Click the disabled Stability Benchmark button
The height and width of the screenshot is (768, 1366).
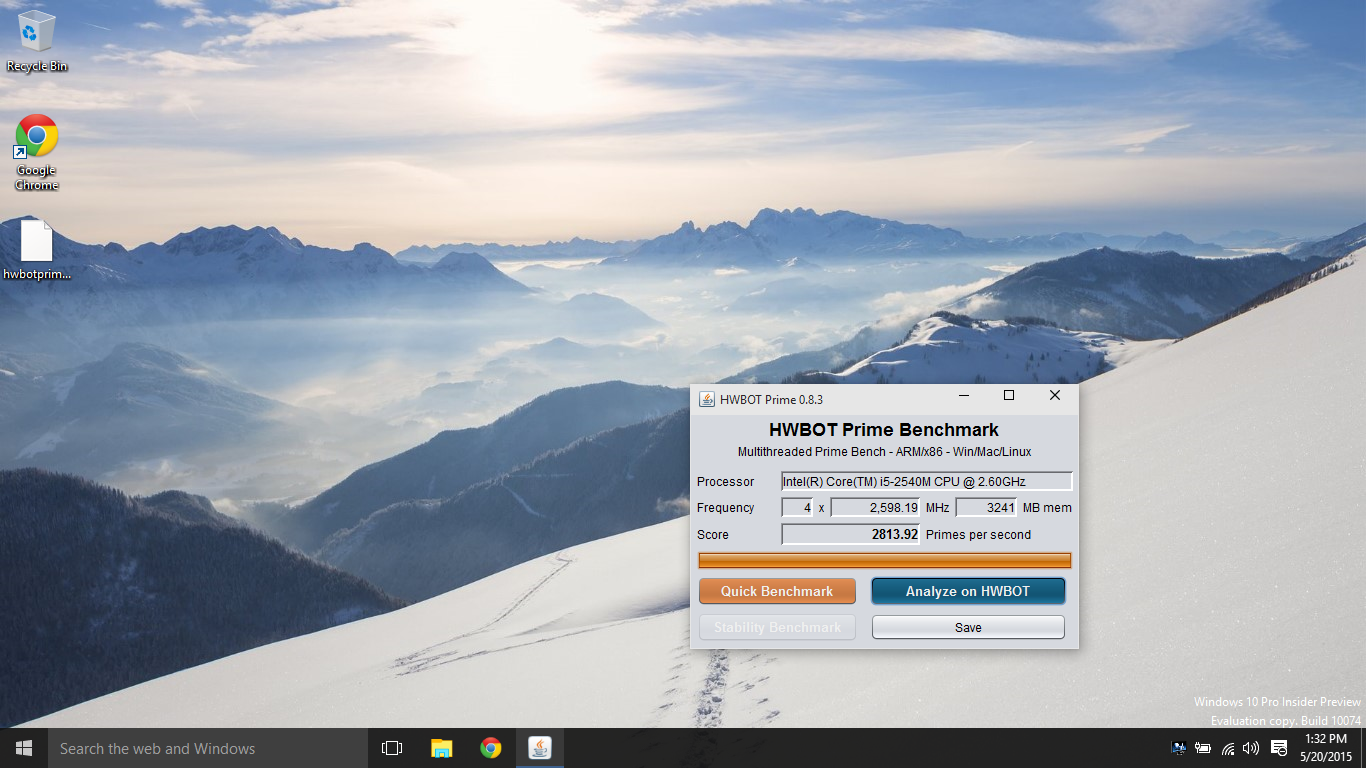pyautogui.click(x=777, y=627)
